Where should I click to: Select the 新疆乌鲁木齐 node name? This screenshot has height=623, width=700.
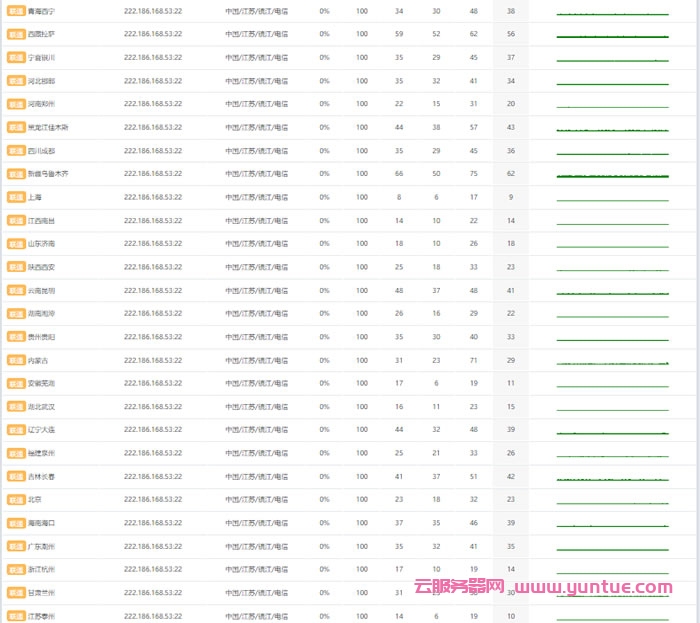pyautogui.click(x=48, y=174)
